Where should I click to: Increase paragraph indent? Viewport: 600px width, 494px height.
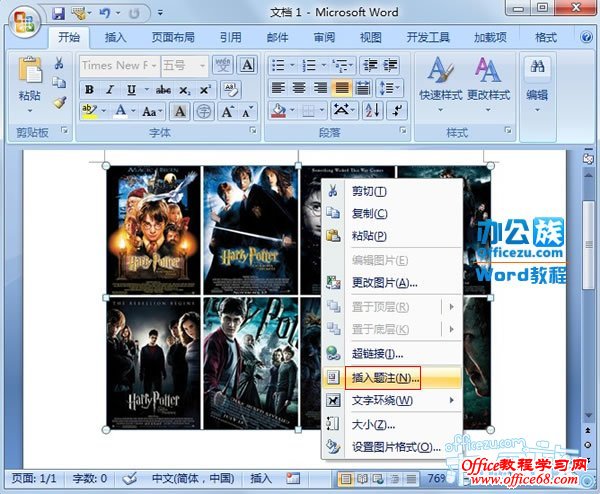click(390, 65)
